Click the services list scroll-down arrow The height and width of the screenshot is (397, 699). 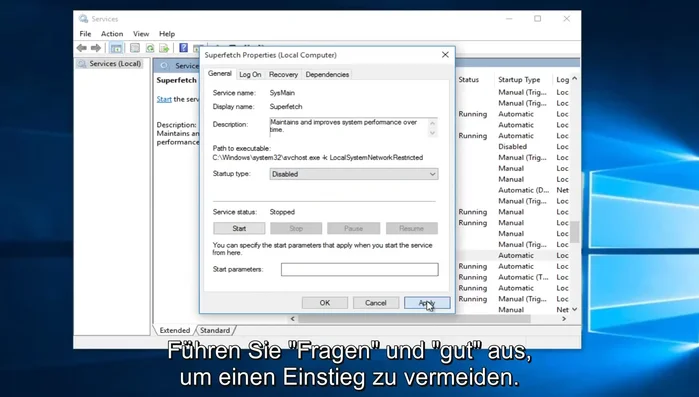coord(575,309)
